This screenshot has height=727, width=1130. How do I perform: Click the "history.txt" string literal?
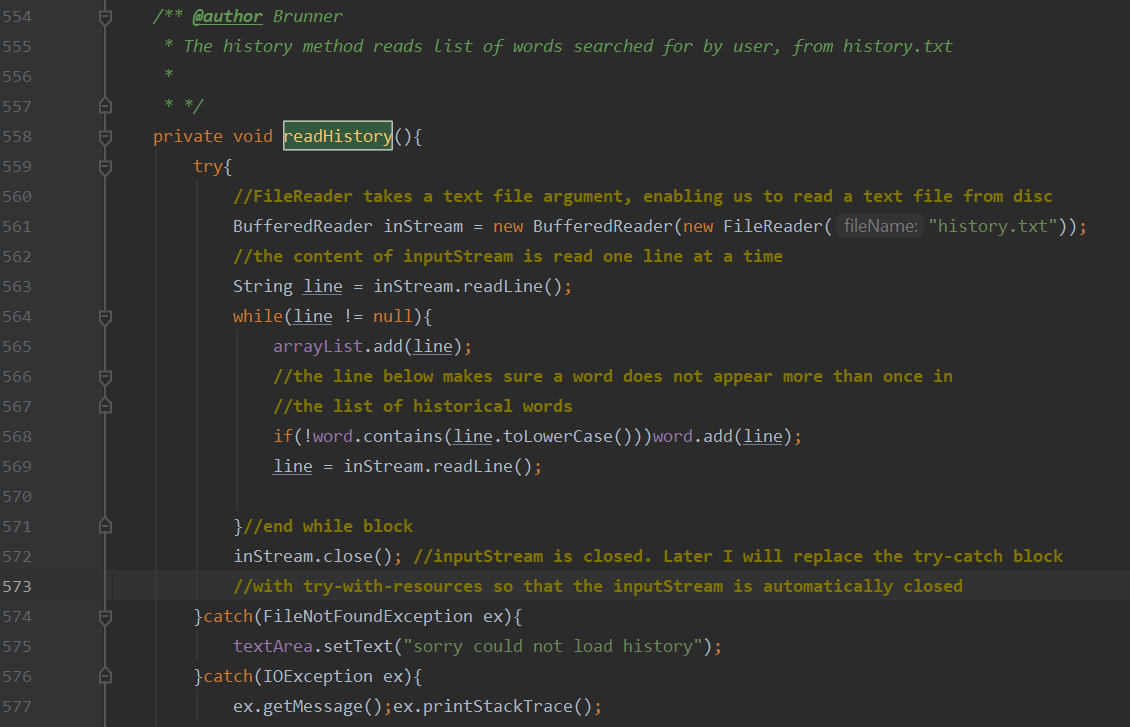[992, 226]
